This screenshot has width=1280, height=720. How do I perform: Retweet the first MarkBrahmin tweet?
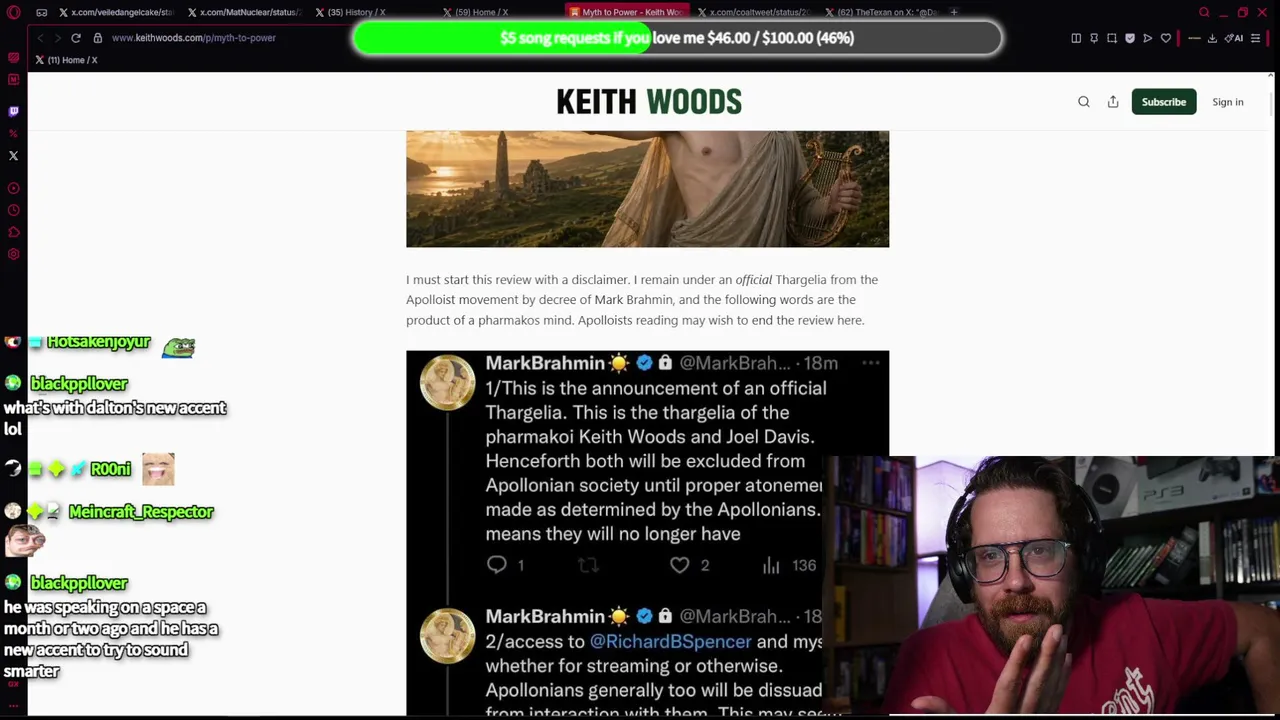[588, 565]
